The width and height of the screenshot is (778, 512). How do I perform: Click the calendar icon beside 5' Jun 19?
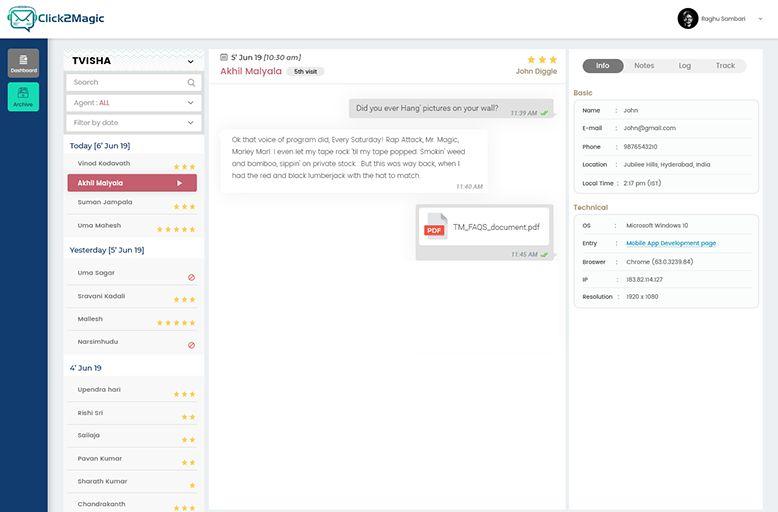coord(224,58)
